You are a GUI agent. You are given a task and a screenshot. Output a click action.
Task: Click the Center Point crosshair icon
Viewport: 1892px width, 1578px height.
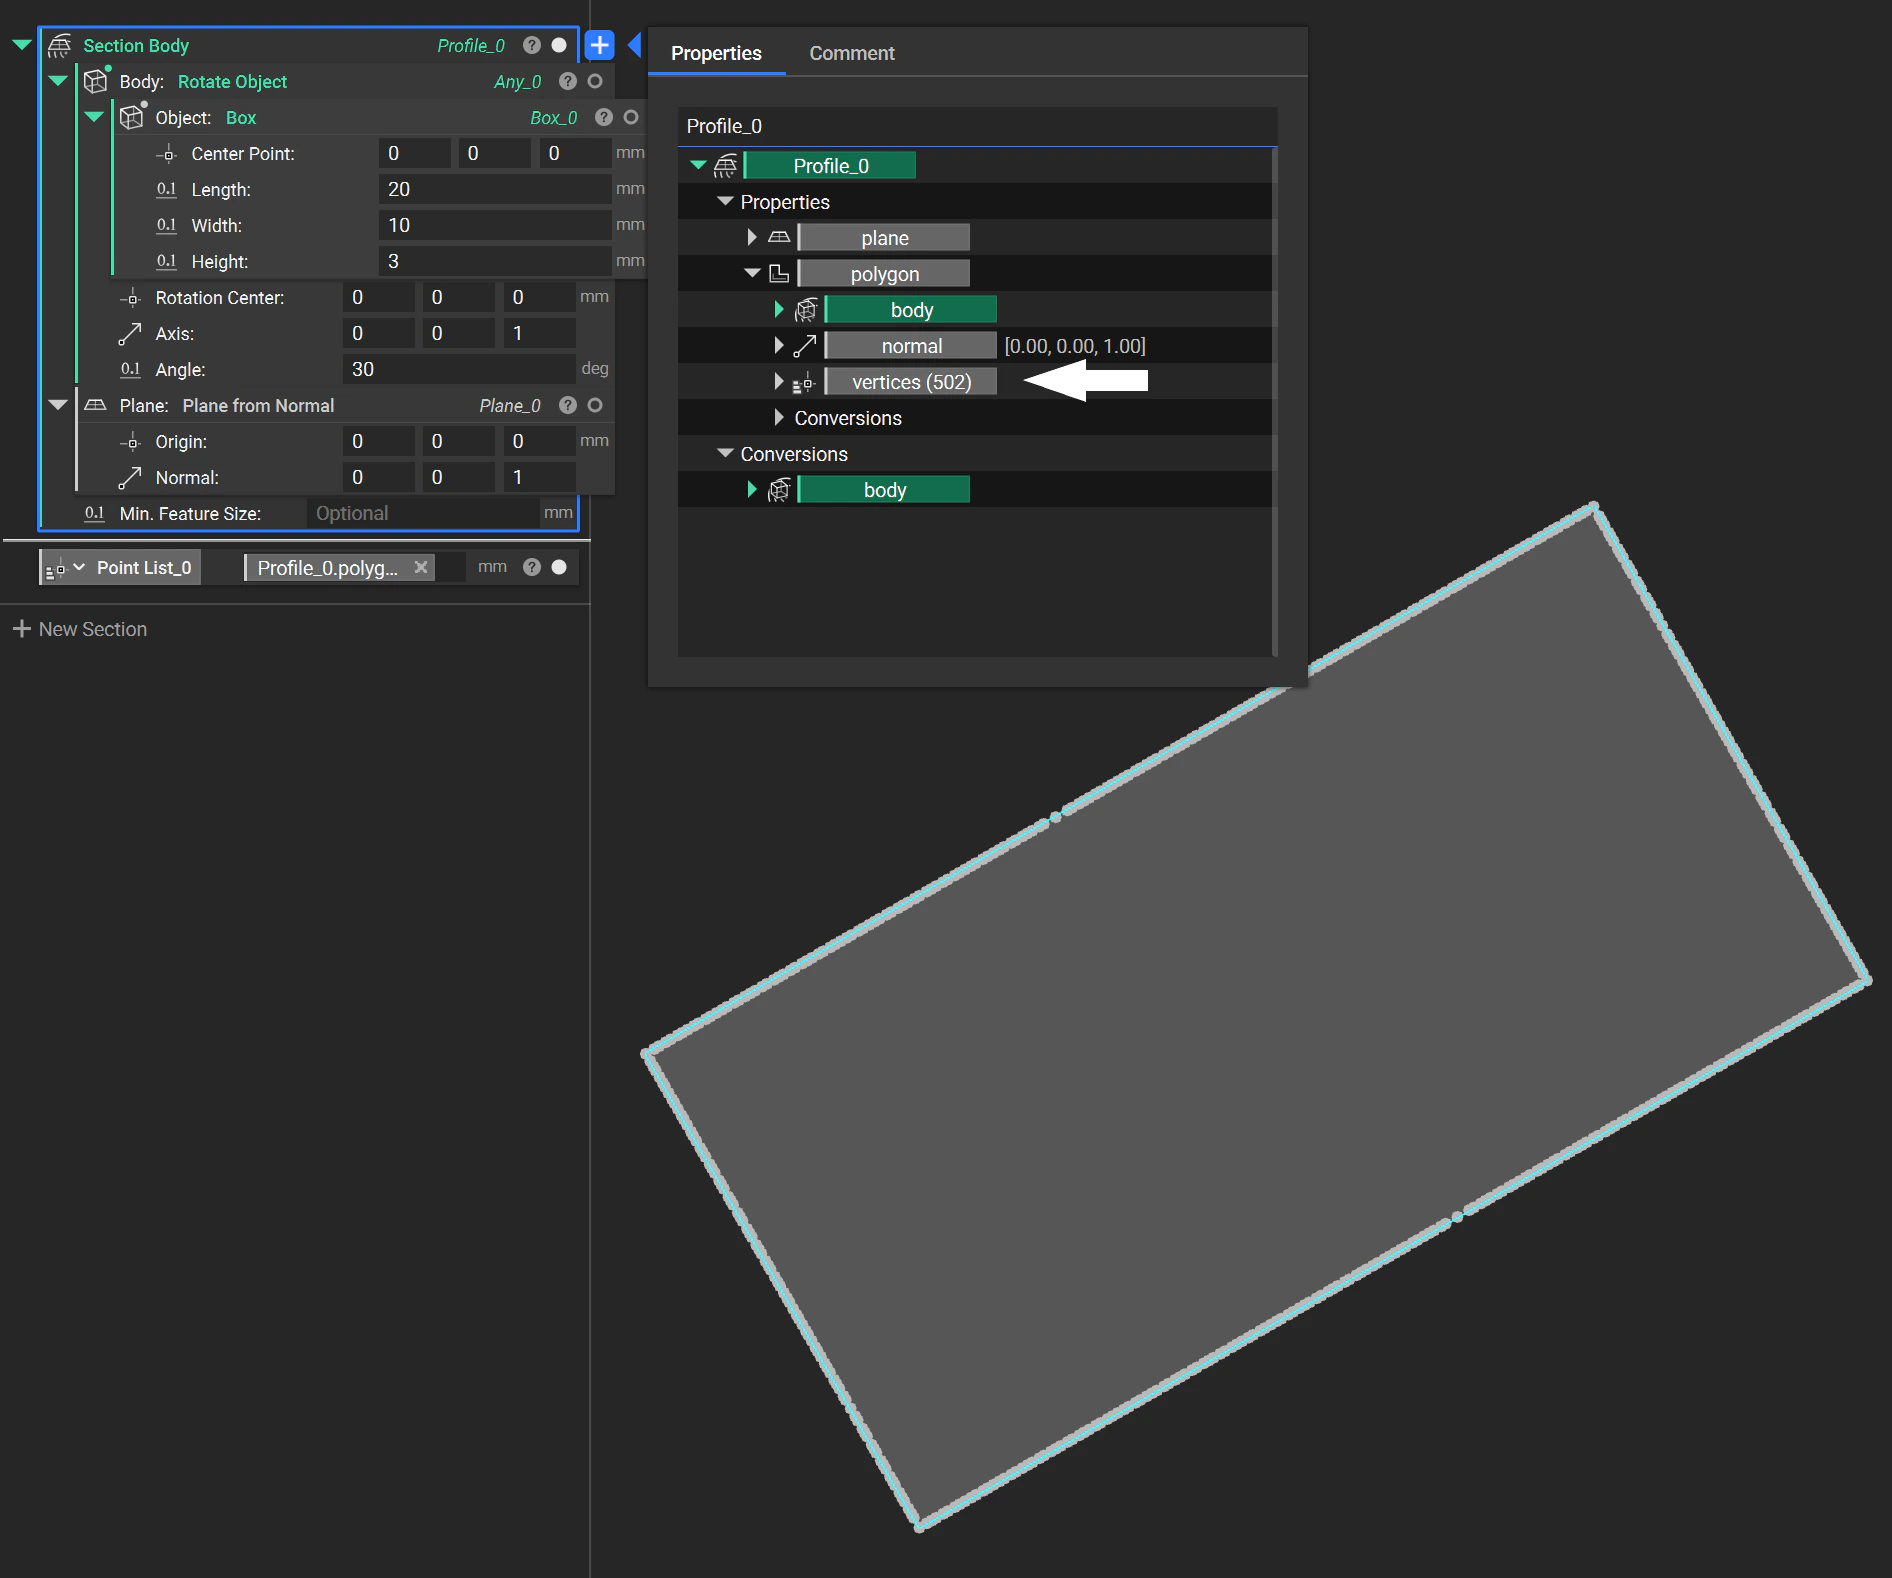pos(166,153)
